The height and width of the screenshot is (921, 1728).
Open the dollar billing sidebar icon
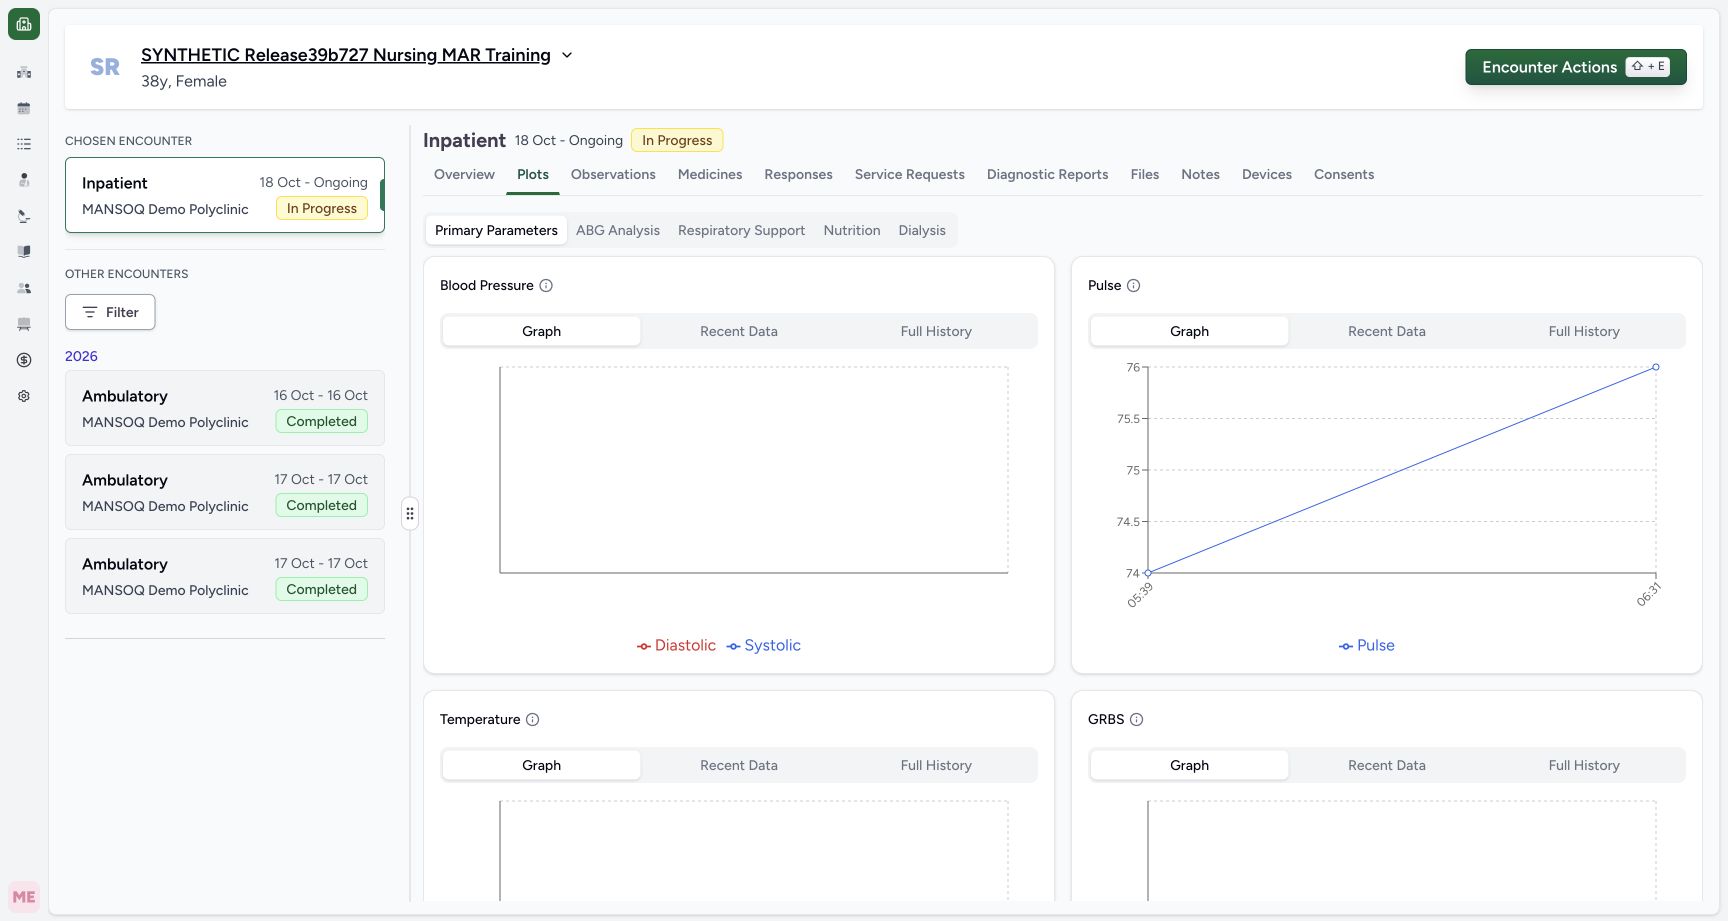click(24, 360)
